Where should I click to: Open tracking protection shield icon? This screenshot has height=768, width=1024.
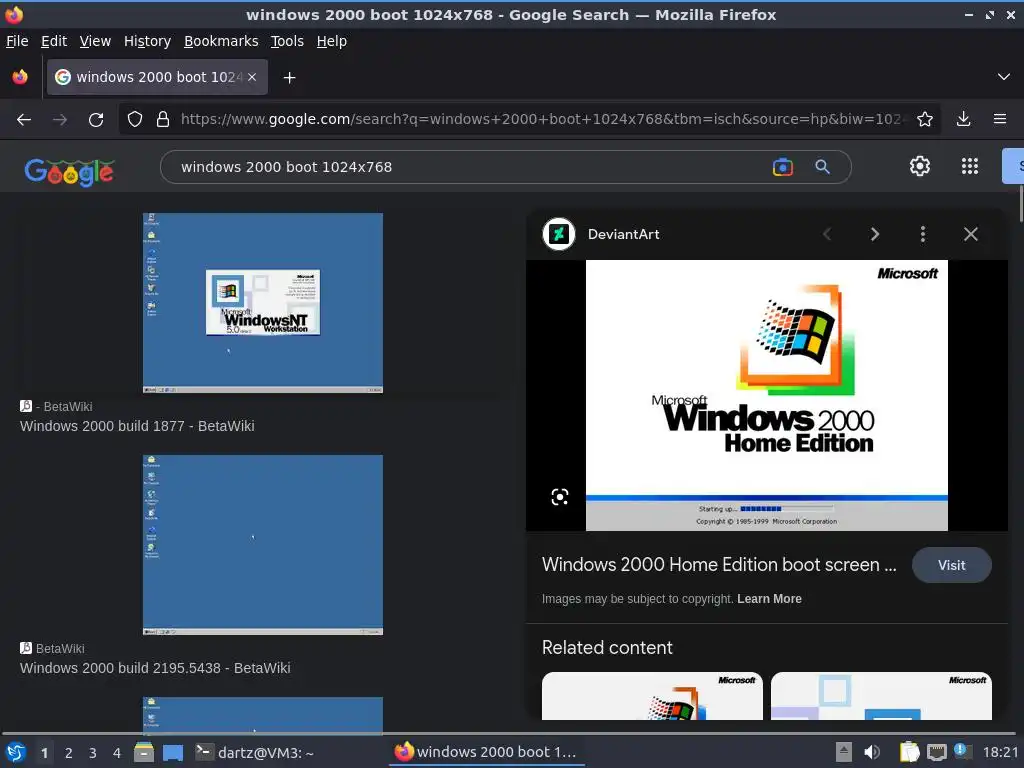pos(135,120)
